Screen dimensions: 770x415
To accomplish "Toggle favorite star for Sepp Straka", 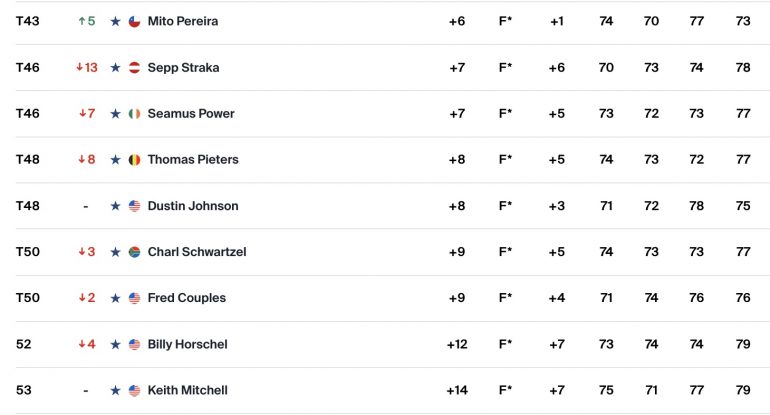I will 115,67.
